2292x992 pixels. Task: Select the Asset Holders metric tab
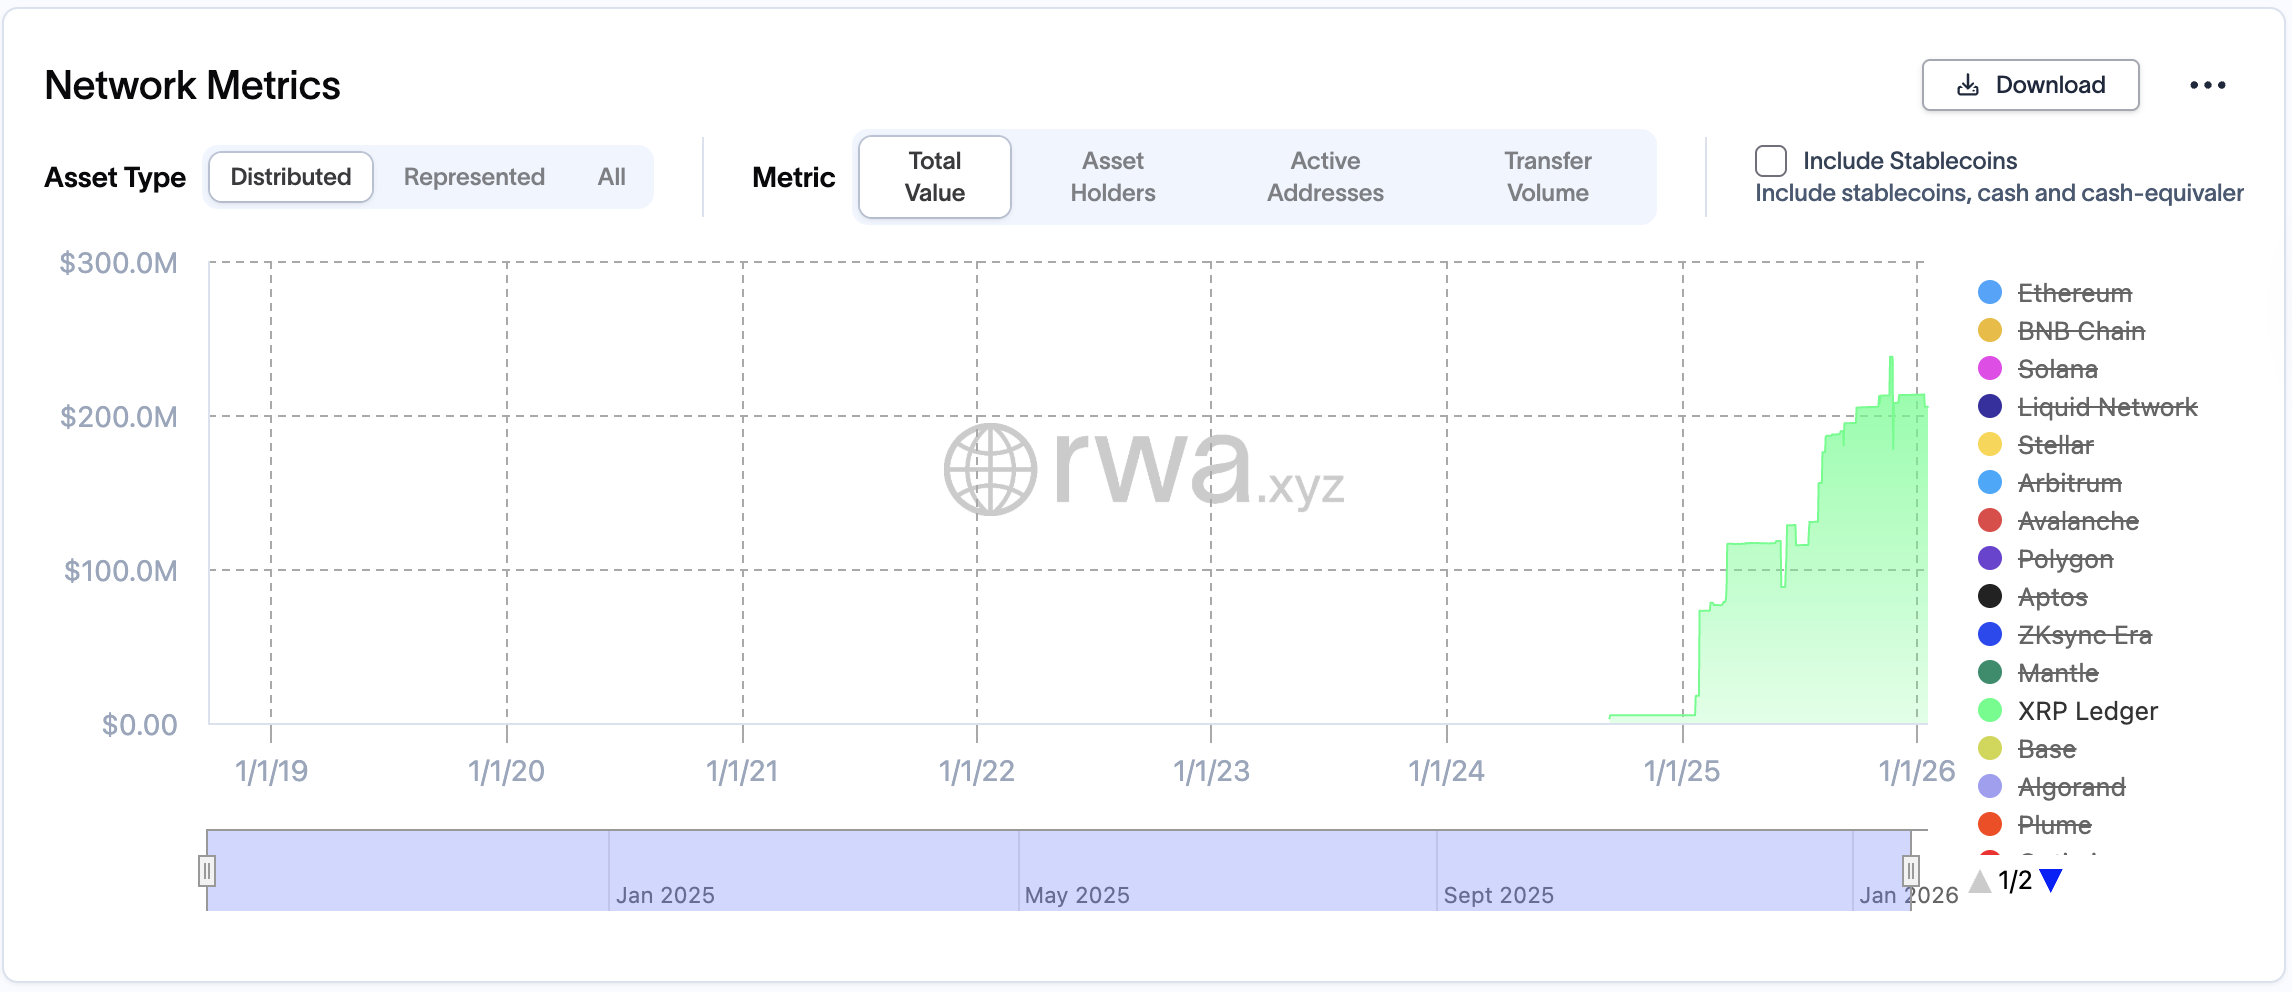1112,177
